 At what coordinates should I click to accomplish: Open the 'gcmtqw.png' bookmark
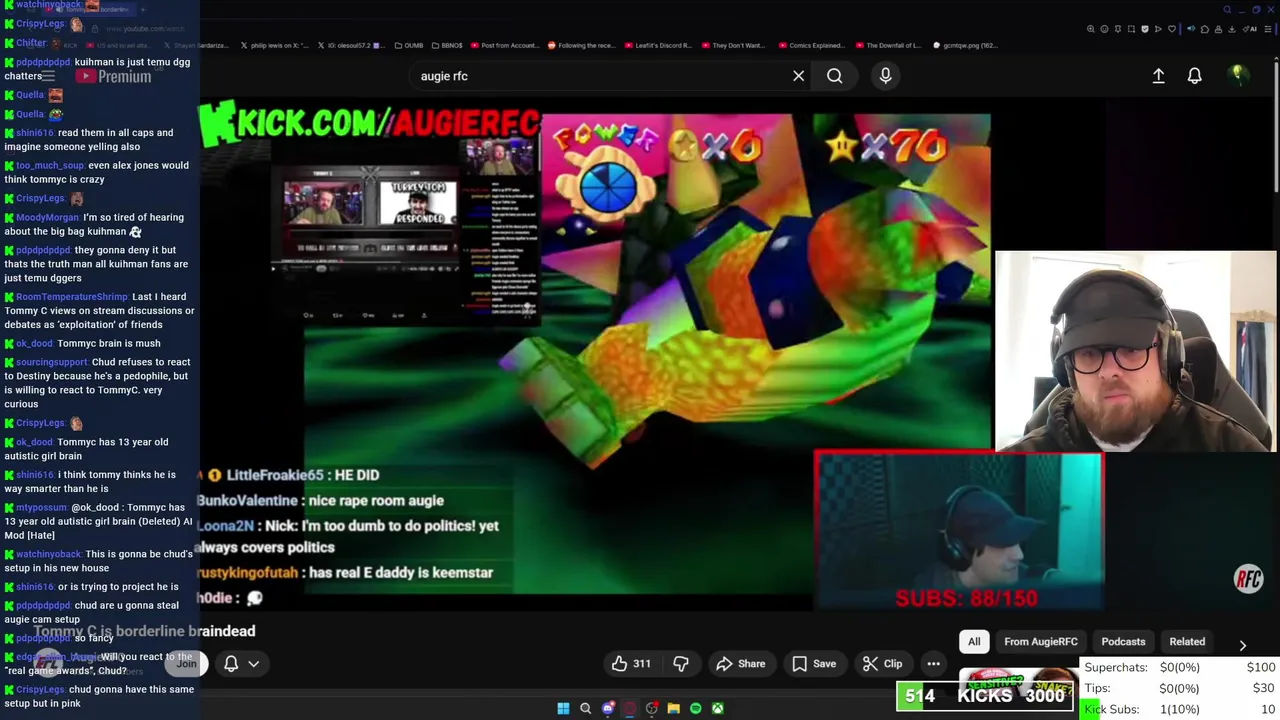pos(965,45)
